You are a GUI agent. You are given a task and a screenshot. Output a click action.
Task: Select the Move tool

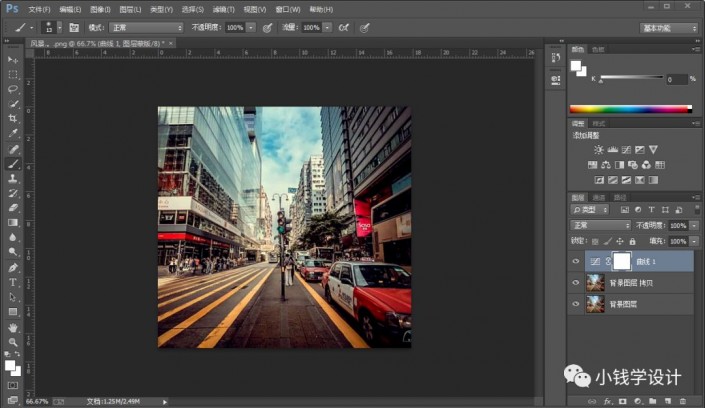pos(13,60)
